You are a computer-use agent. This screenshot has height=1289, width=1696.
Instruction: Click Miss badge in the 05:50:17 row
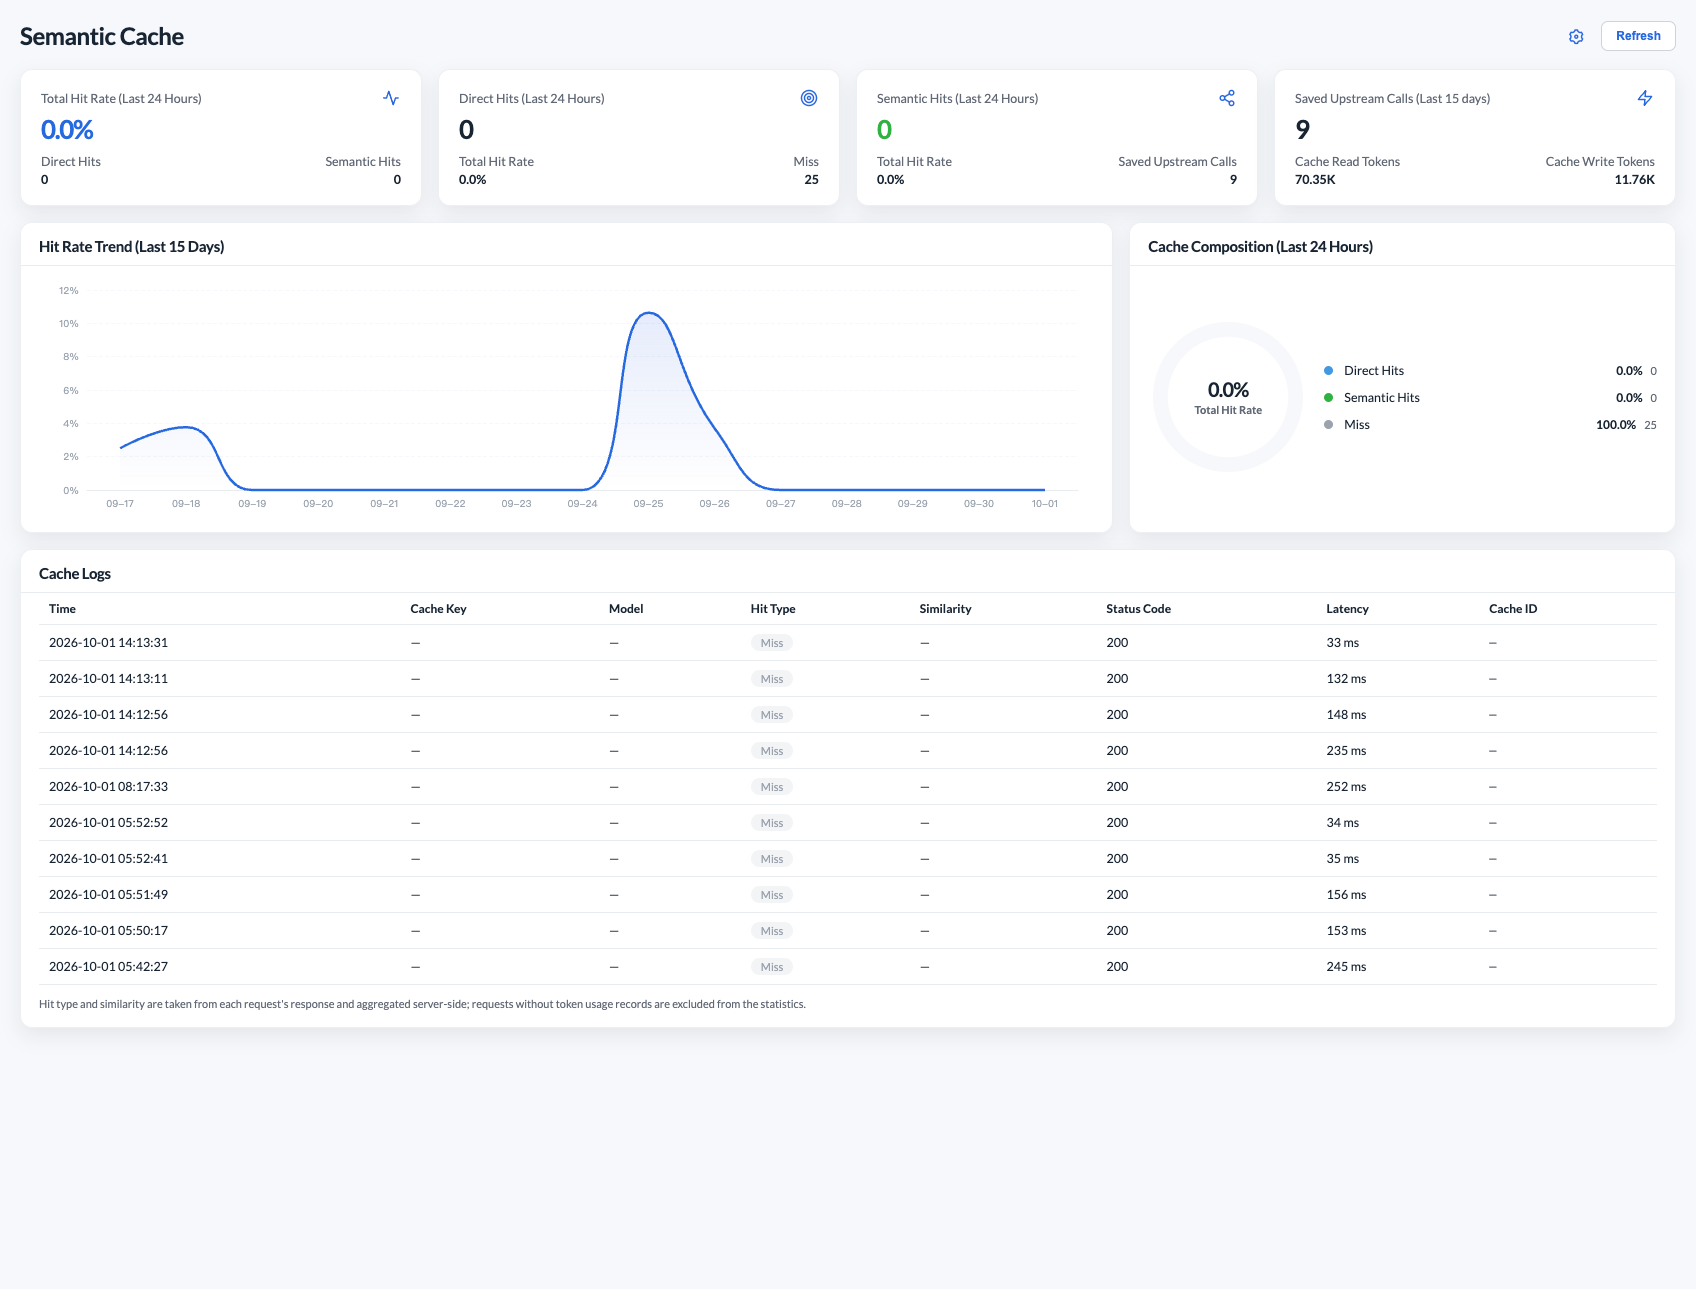pos(771,931)
